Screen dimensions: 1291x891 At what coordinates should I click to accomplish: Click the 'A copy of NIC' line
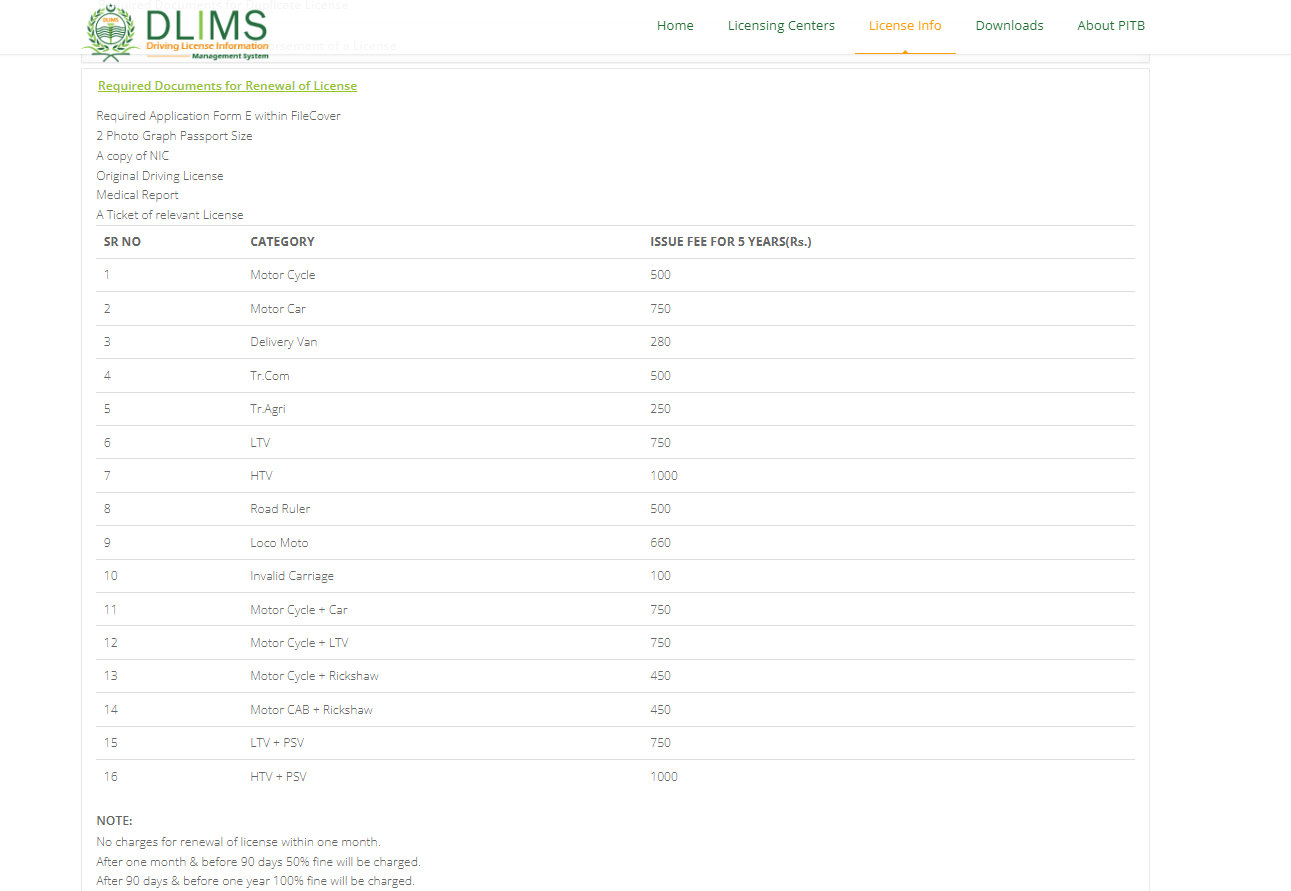[133, 156]
